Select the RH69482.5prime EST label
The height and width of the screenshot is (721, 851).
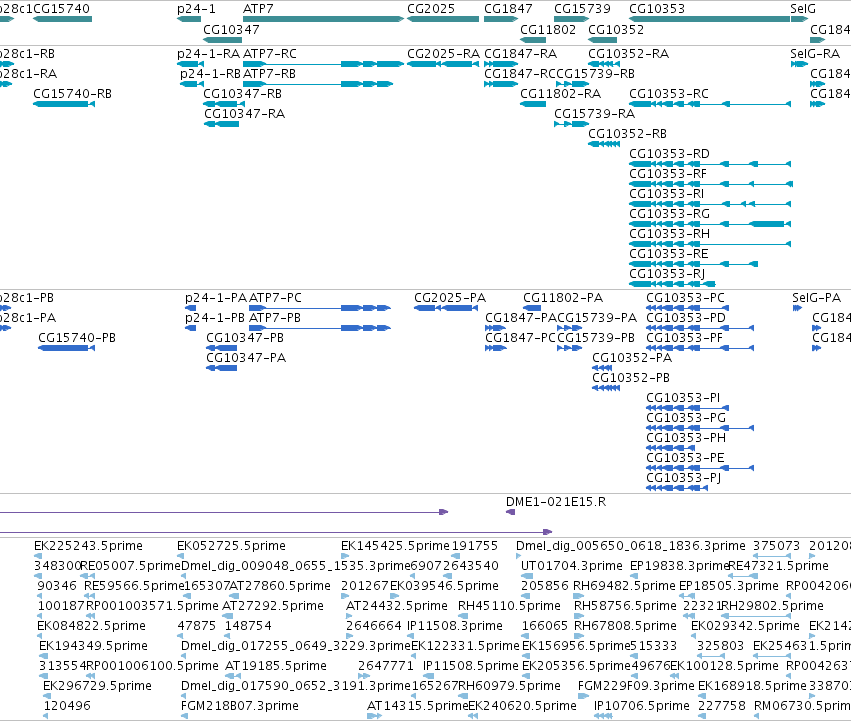tap(625, 586)
